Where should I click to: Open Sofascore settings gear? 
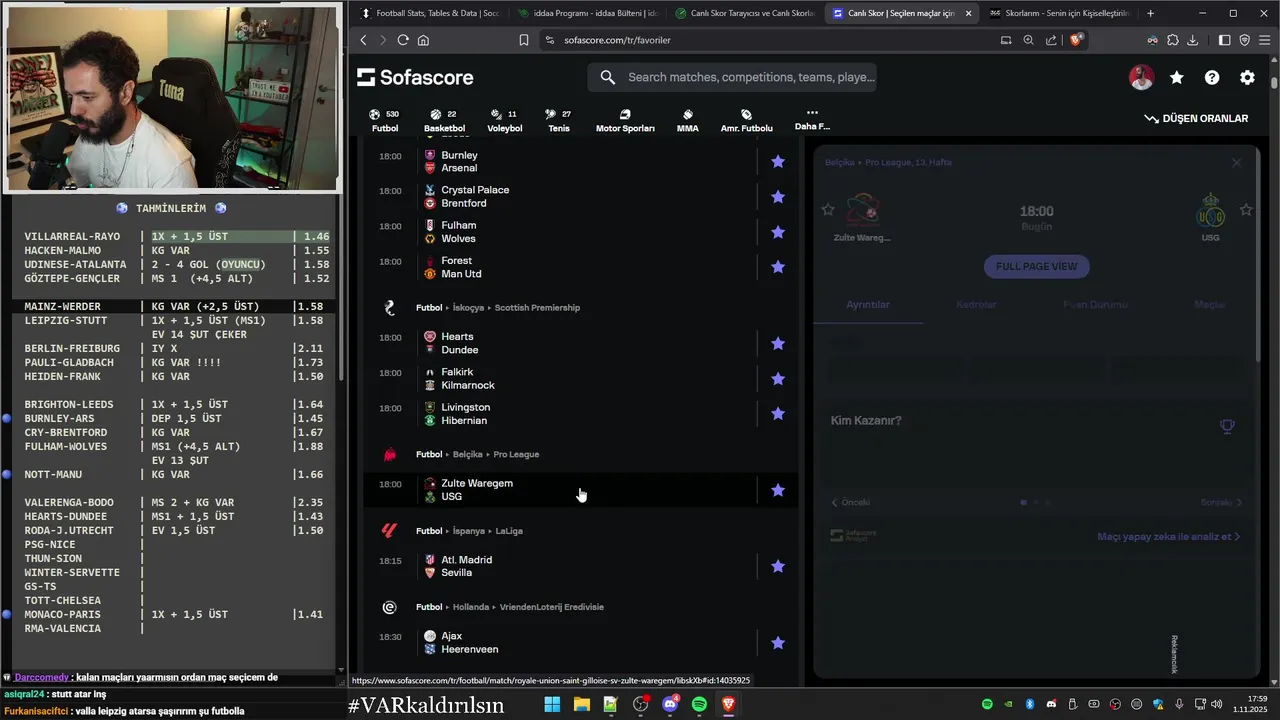(1247, 77)
